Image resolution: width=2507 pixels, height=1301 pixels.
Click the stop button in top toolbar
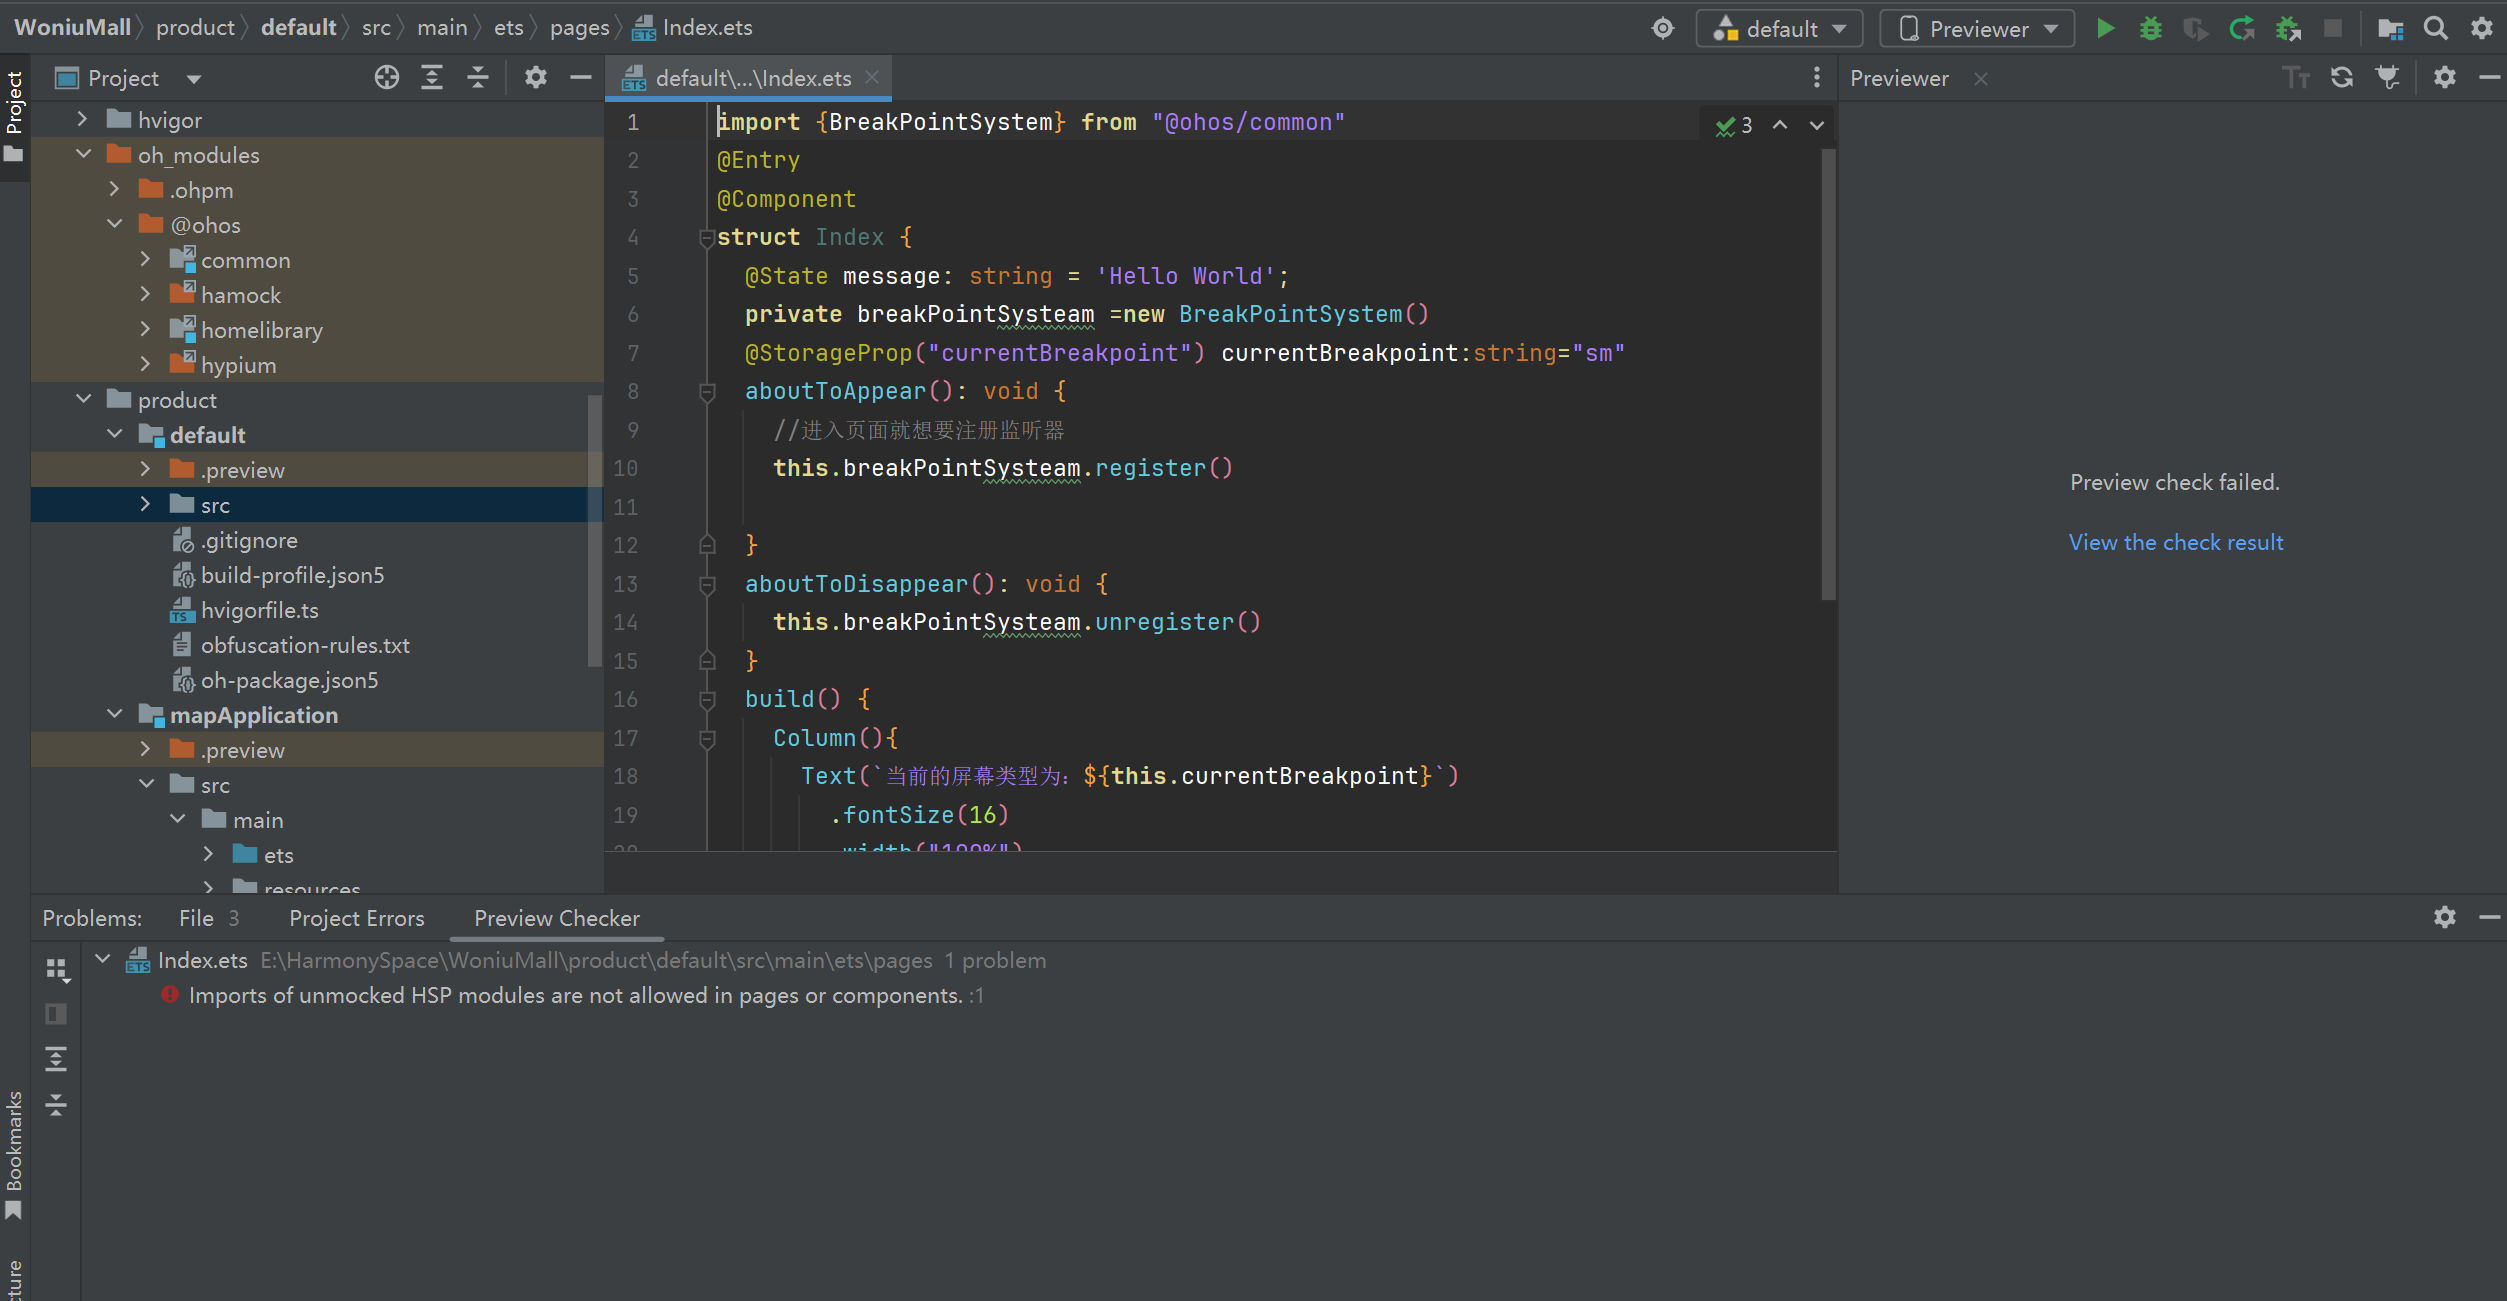[x=2333, y=28]
